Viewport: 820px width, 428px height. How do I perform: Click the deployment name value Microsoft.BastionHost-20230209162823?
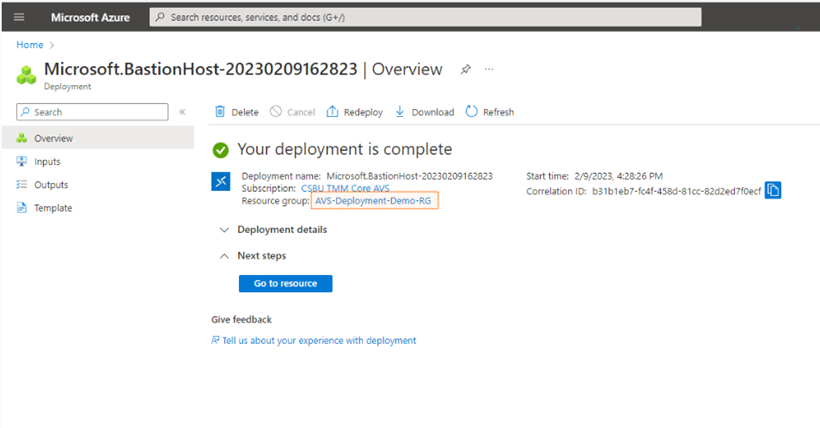[x=409, y=176]
